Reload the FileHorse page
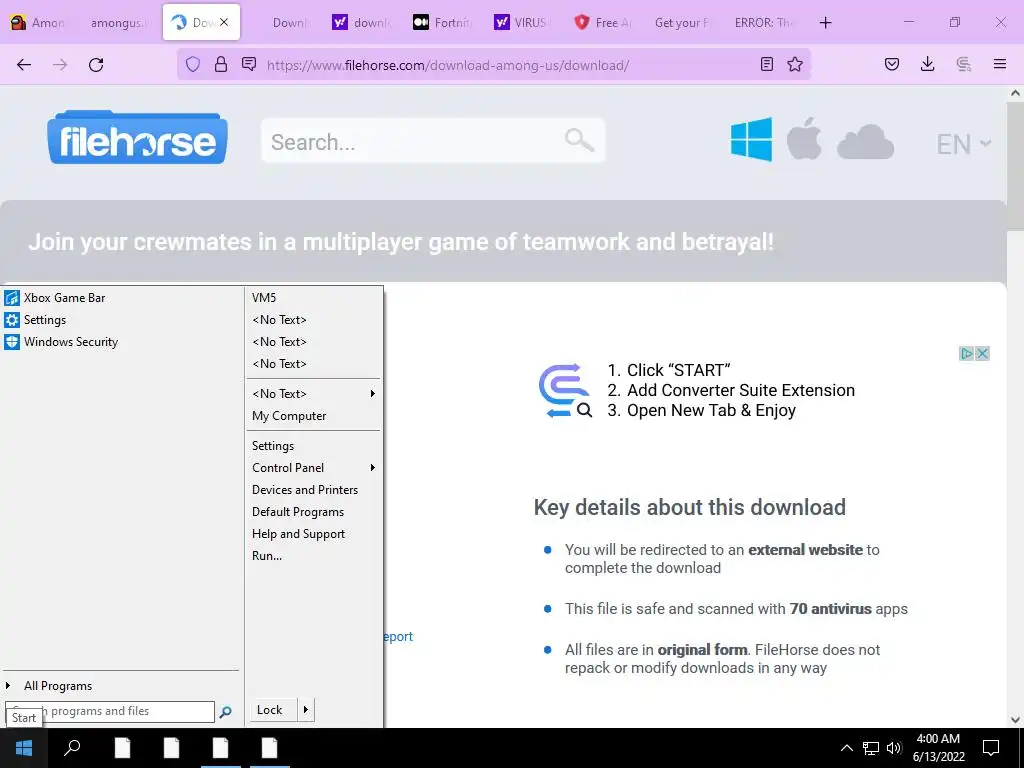 [x=96, y=65]
